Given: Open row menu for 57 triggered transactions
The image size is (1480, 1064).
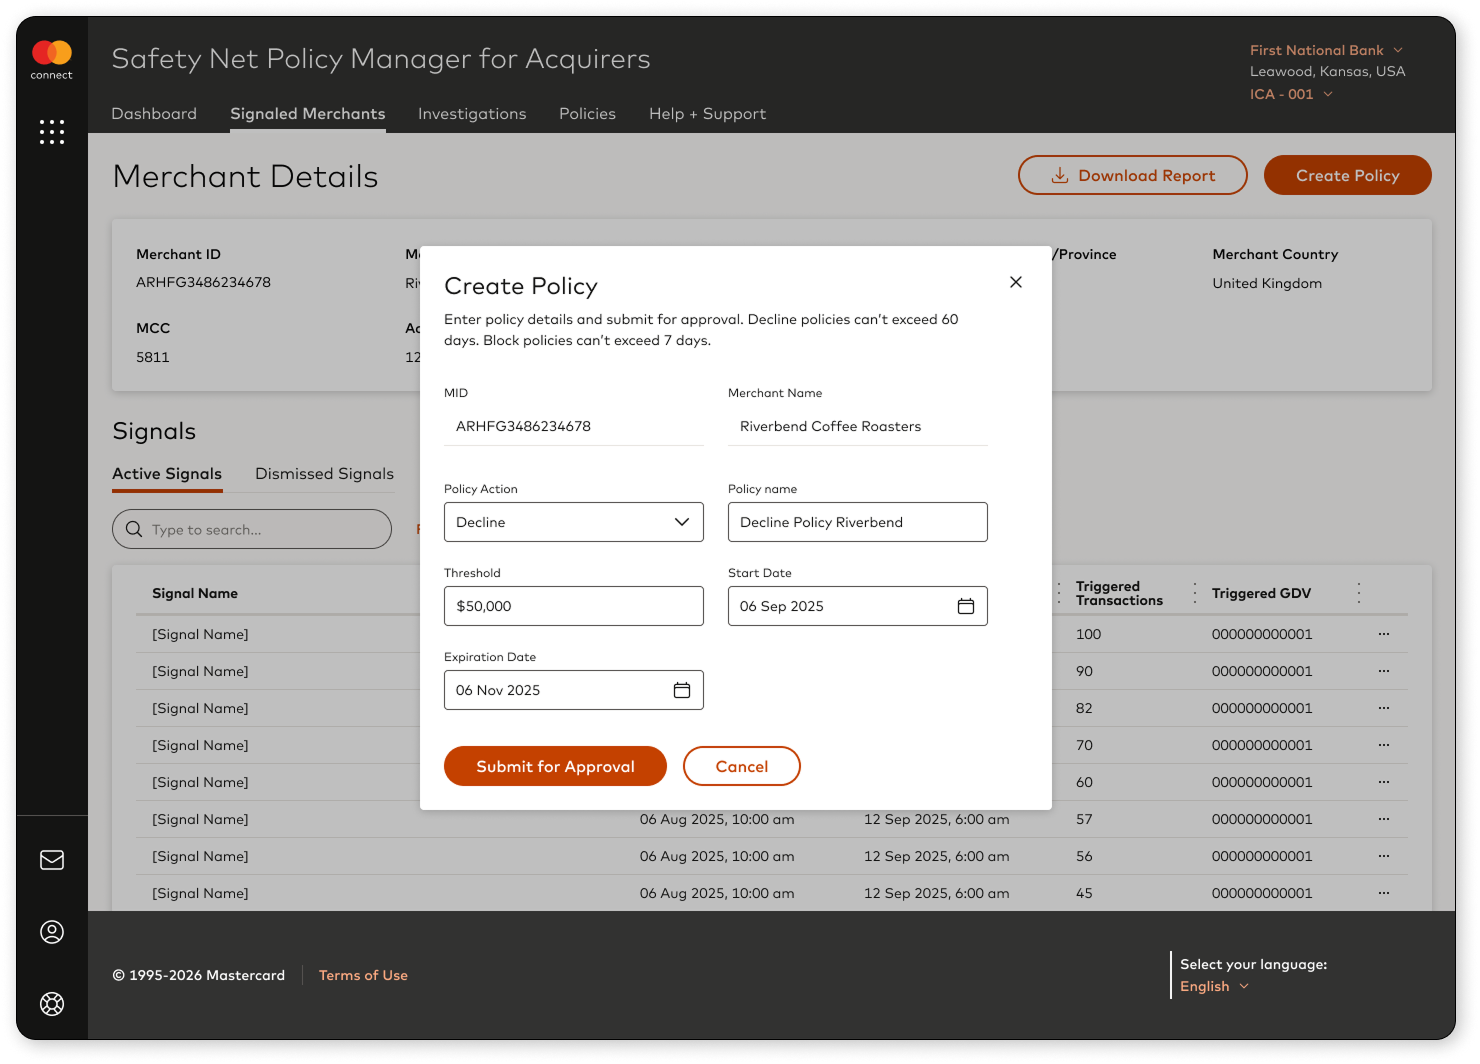Looking at the screenshot, I should 1384,819.
